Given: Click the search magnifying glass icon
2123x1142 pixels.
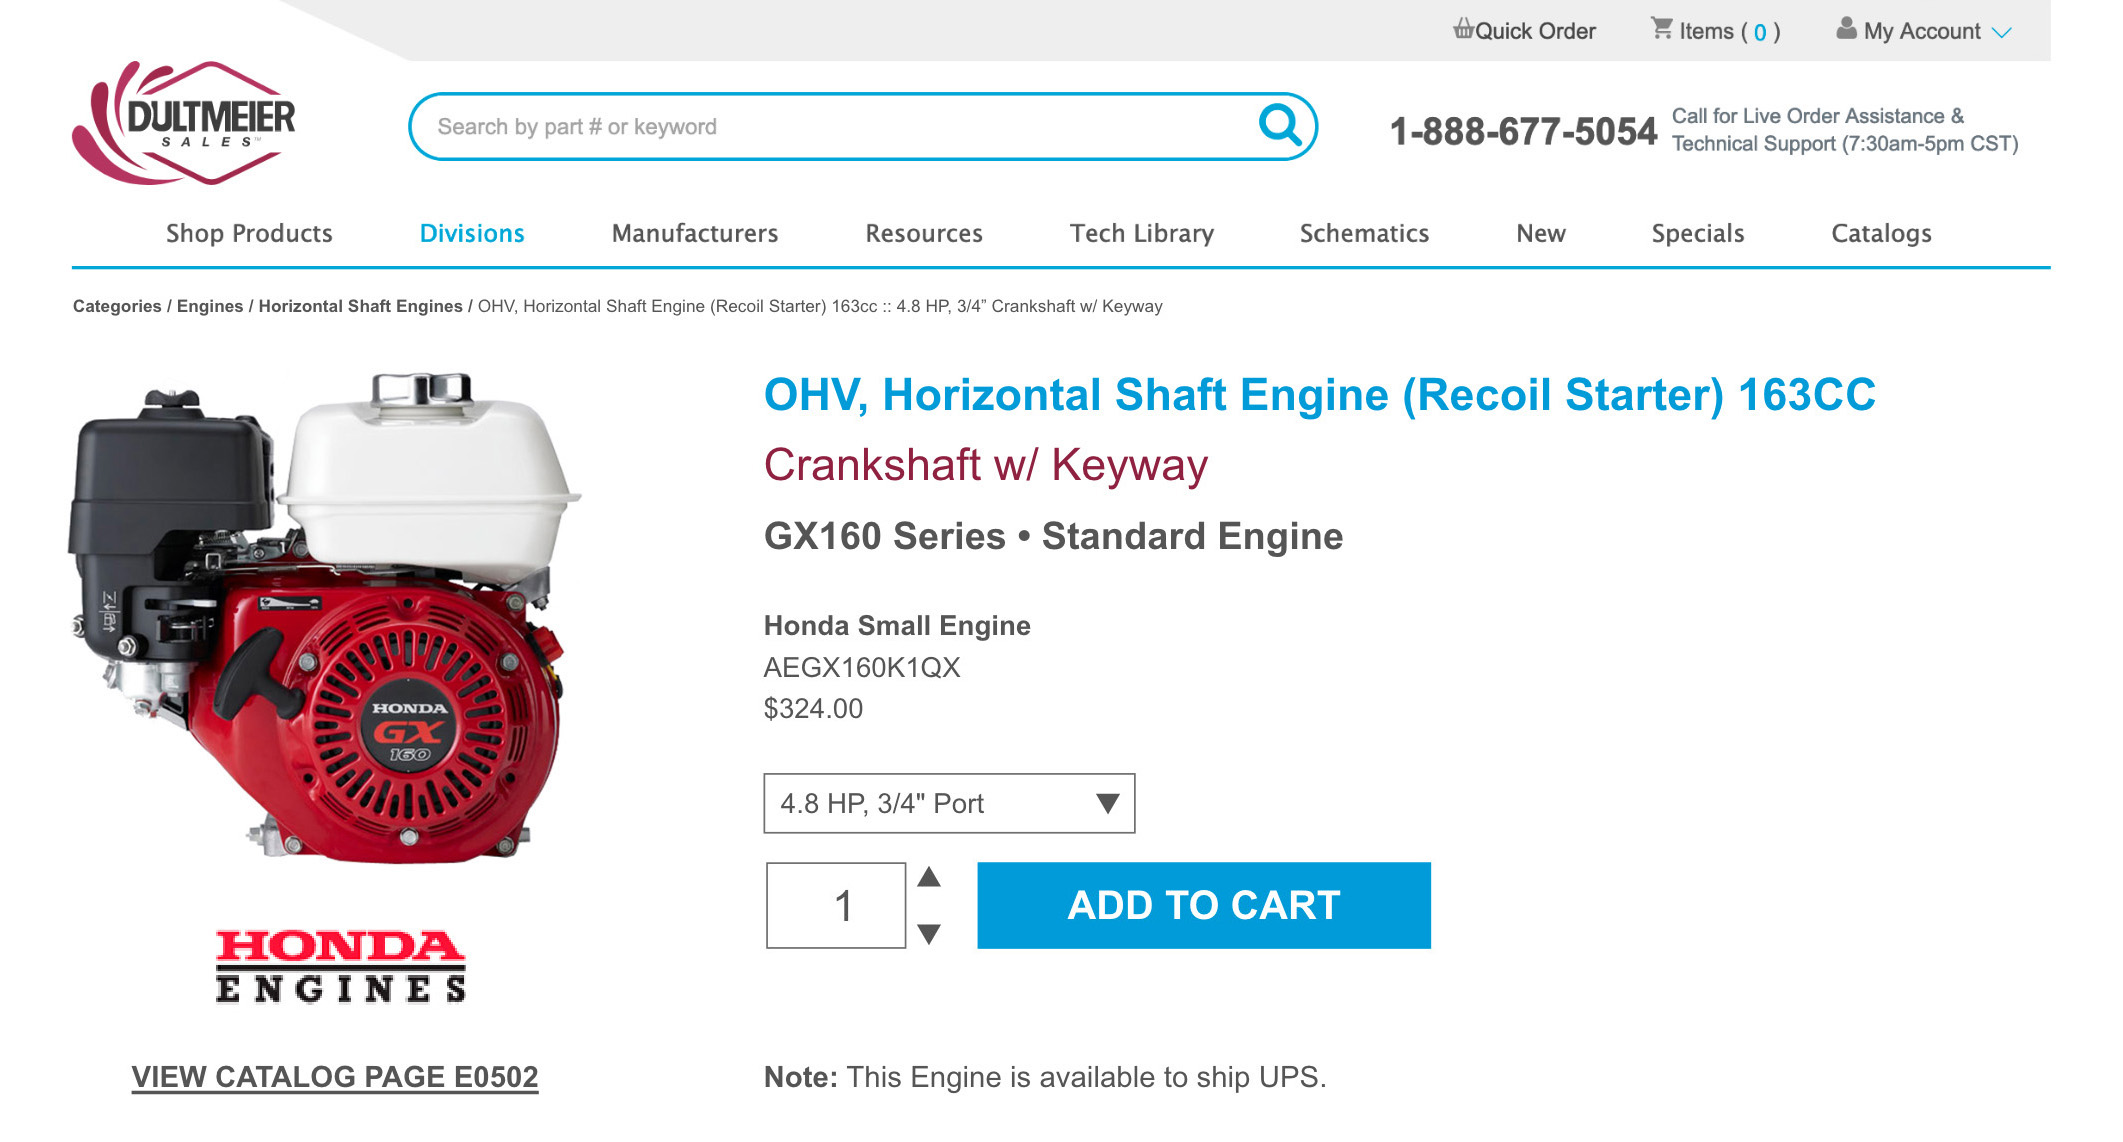Looking at the screenshot, I should (1280, 126).
